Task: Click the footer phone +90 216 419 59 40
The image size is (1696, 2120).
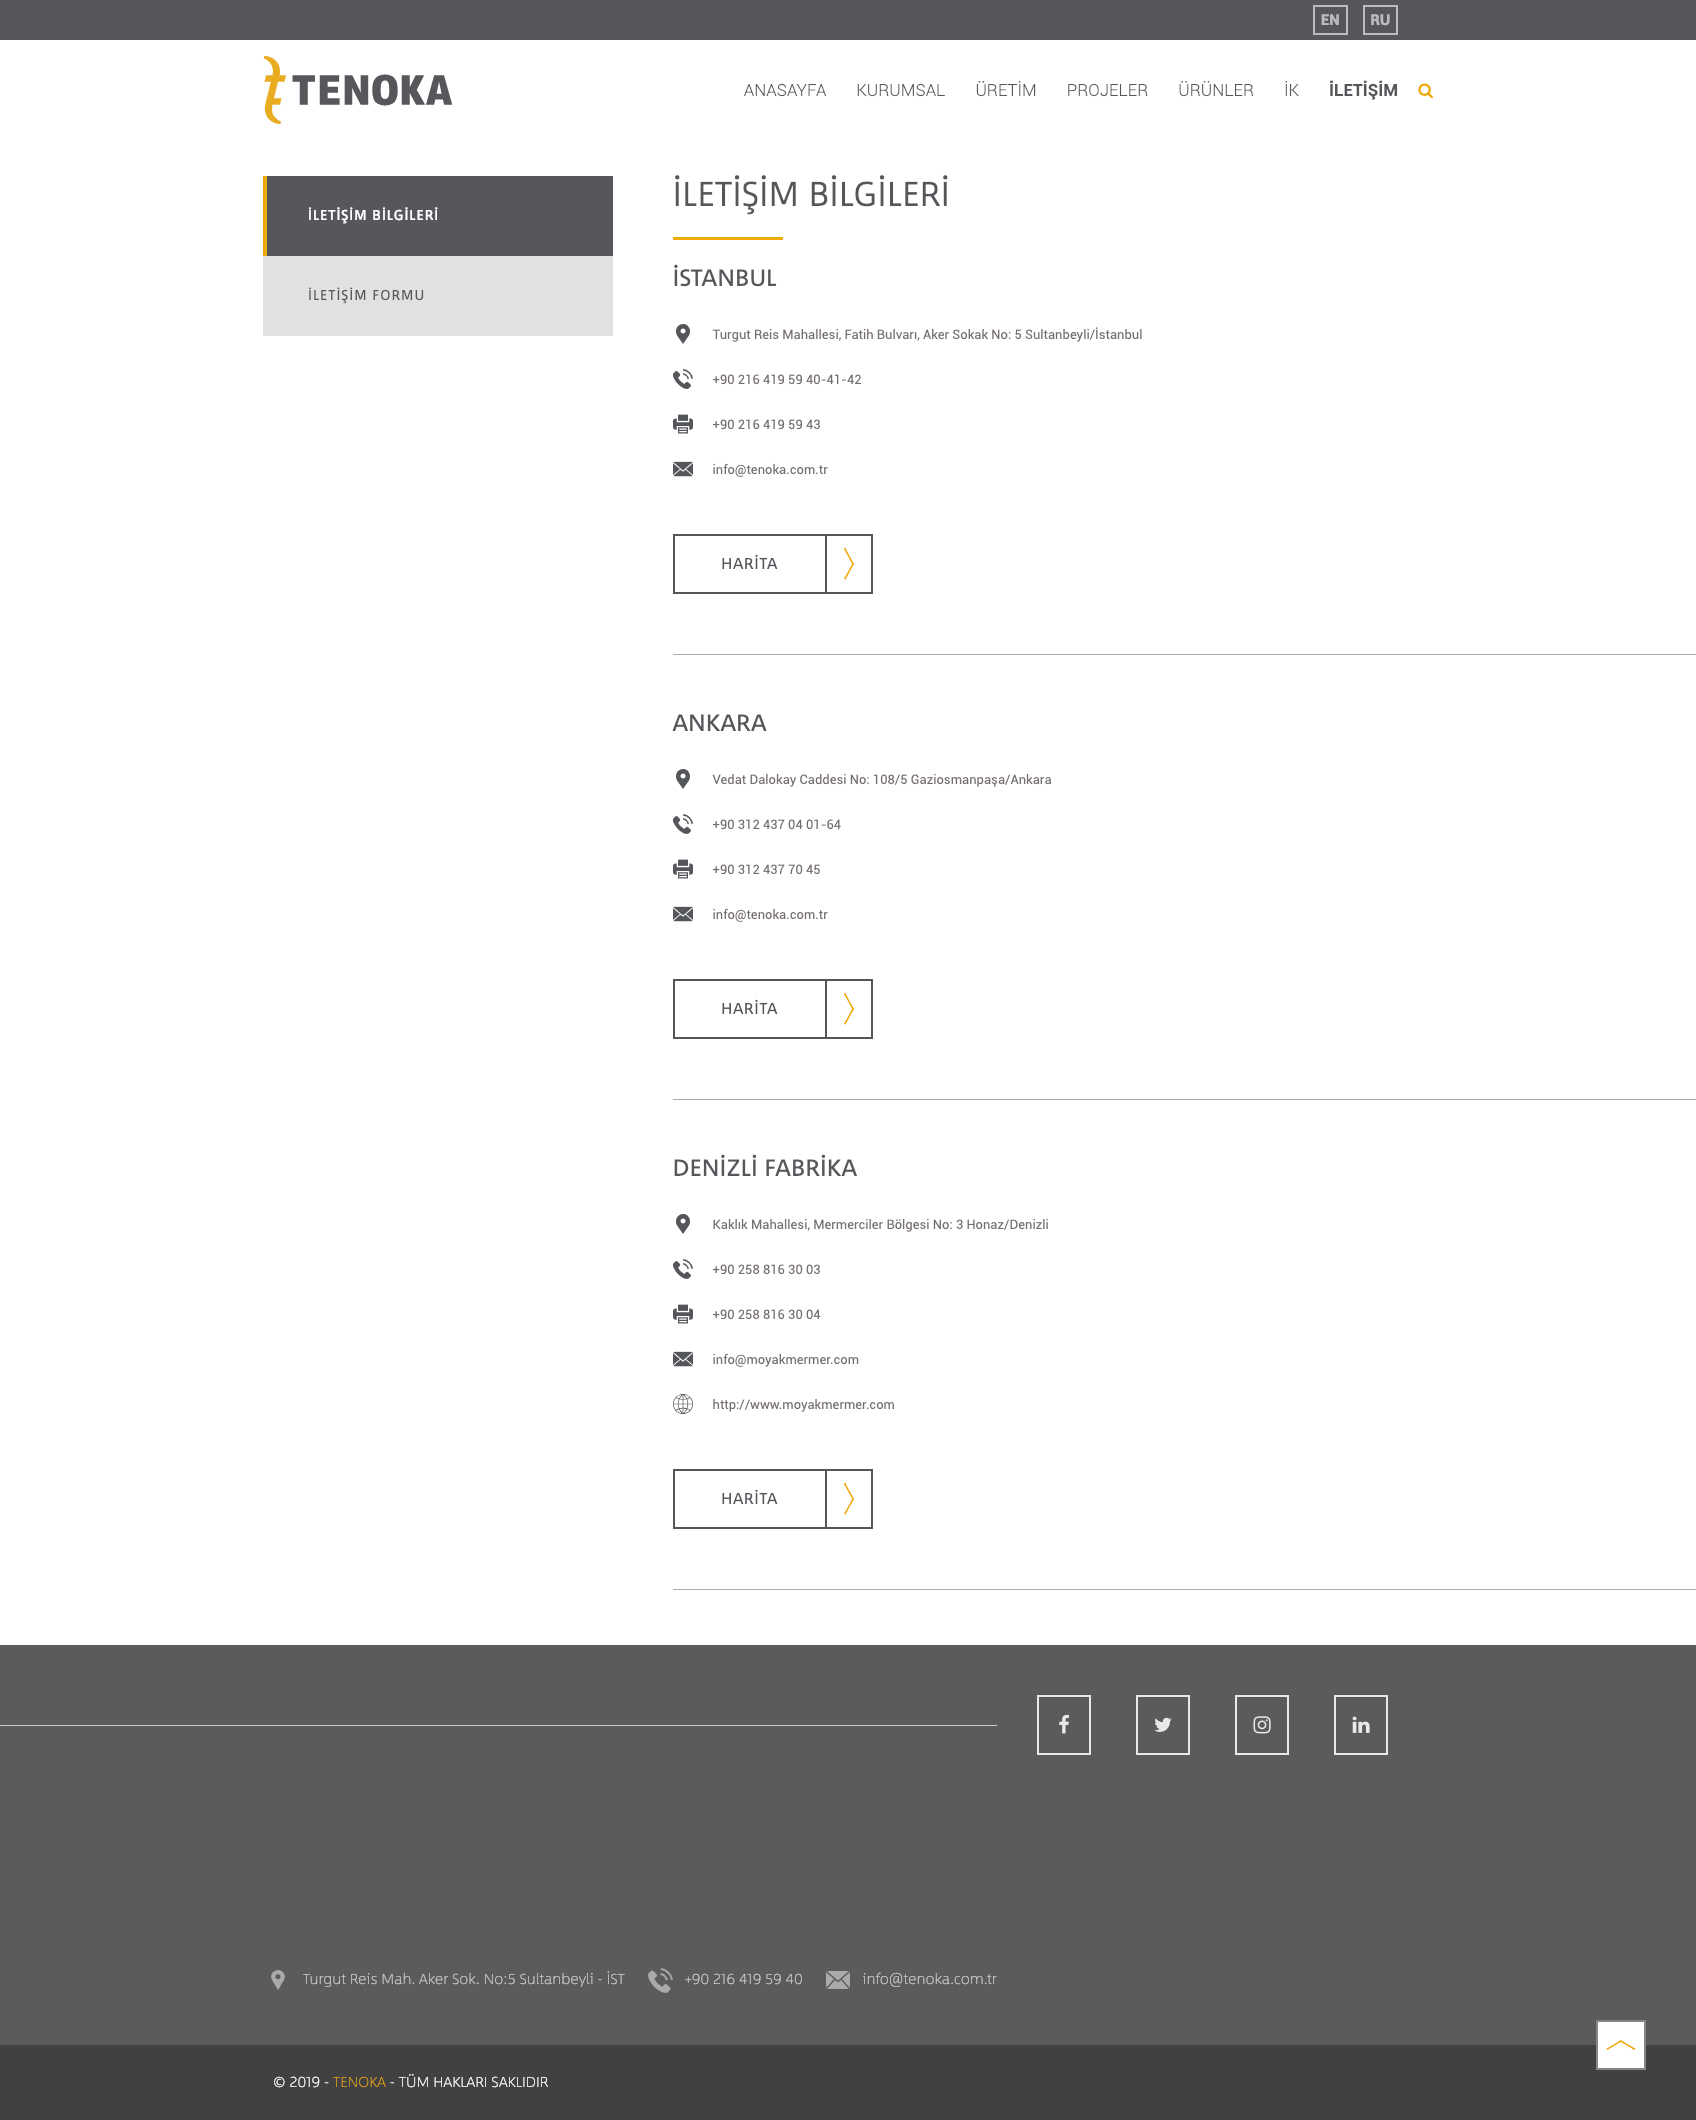Action: tap(743, 1979)
